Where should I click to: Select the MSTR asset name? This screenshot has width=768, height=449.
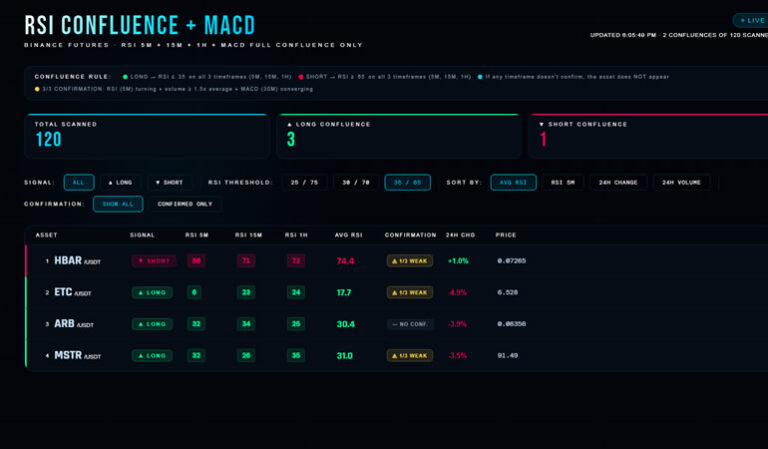click(x=68, y=355)
